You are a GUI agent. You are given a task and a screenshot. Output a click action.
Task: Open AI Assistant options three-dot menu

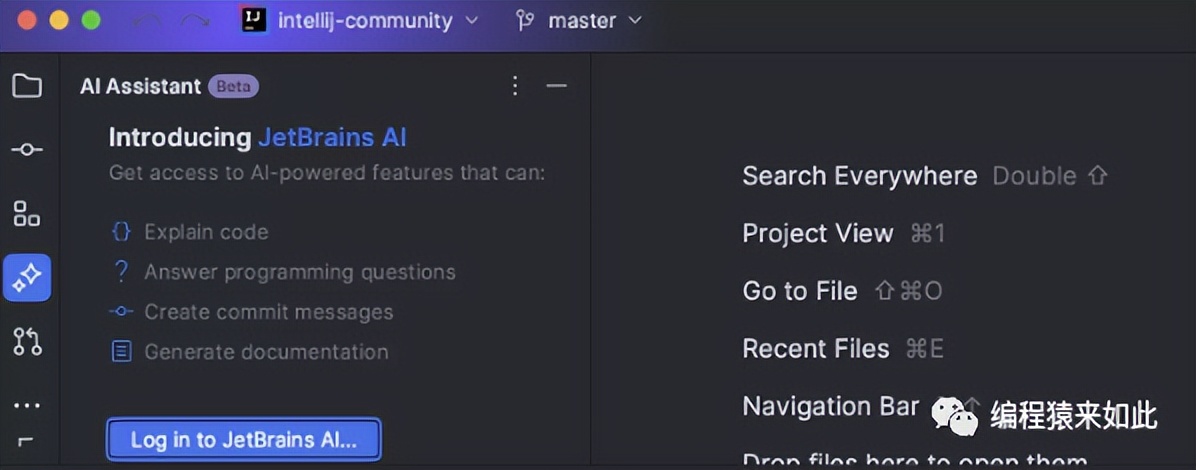pos(515,85)
